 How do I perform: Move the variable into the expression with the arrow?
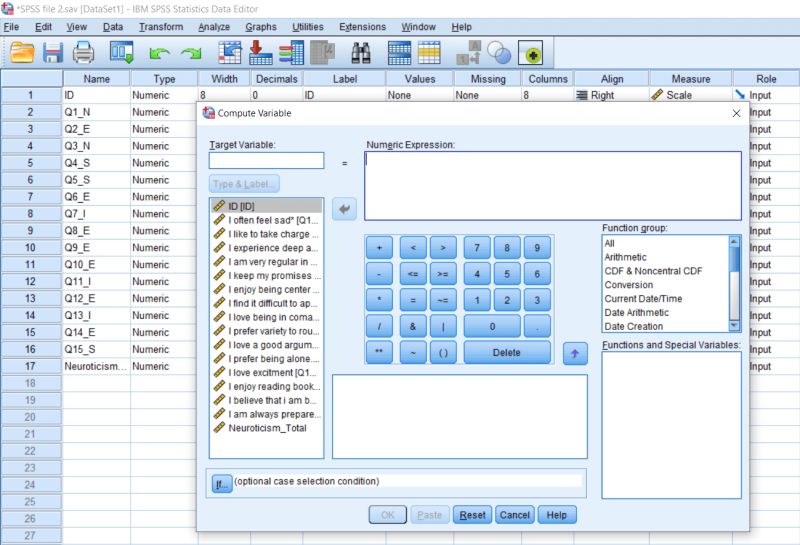pos(344,209)
